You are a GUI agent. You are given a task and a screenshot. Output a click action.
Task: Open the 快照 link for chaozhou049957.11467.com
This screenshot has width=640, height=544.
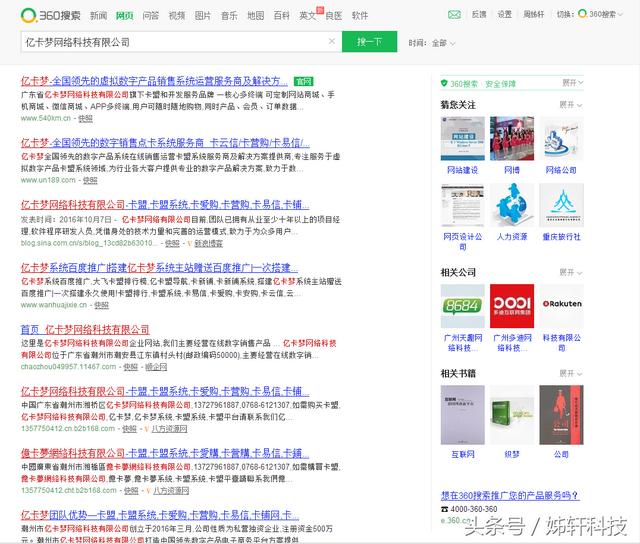point(131,367)
